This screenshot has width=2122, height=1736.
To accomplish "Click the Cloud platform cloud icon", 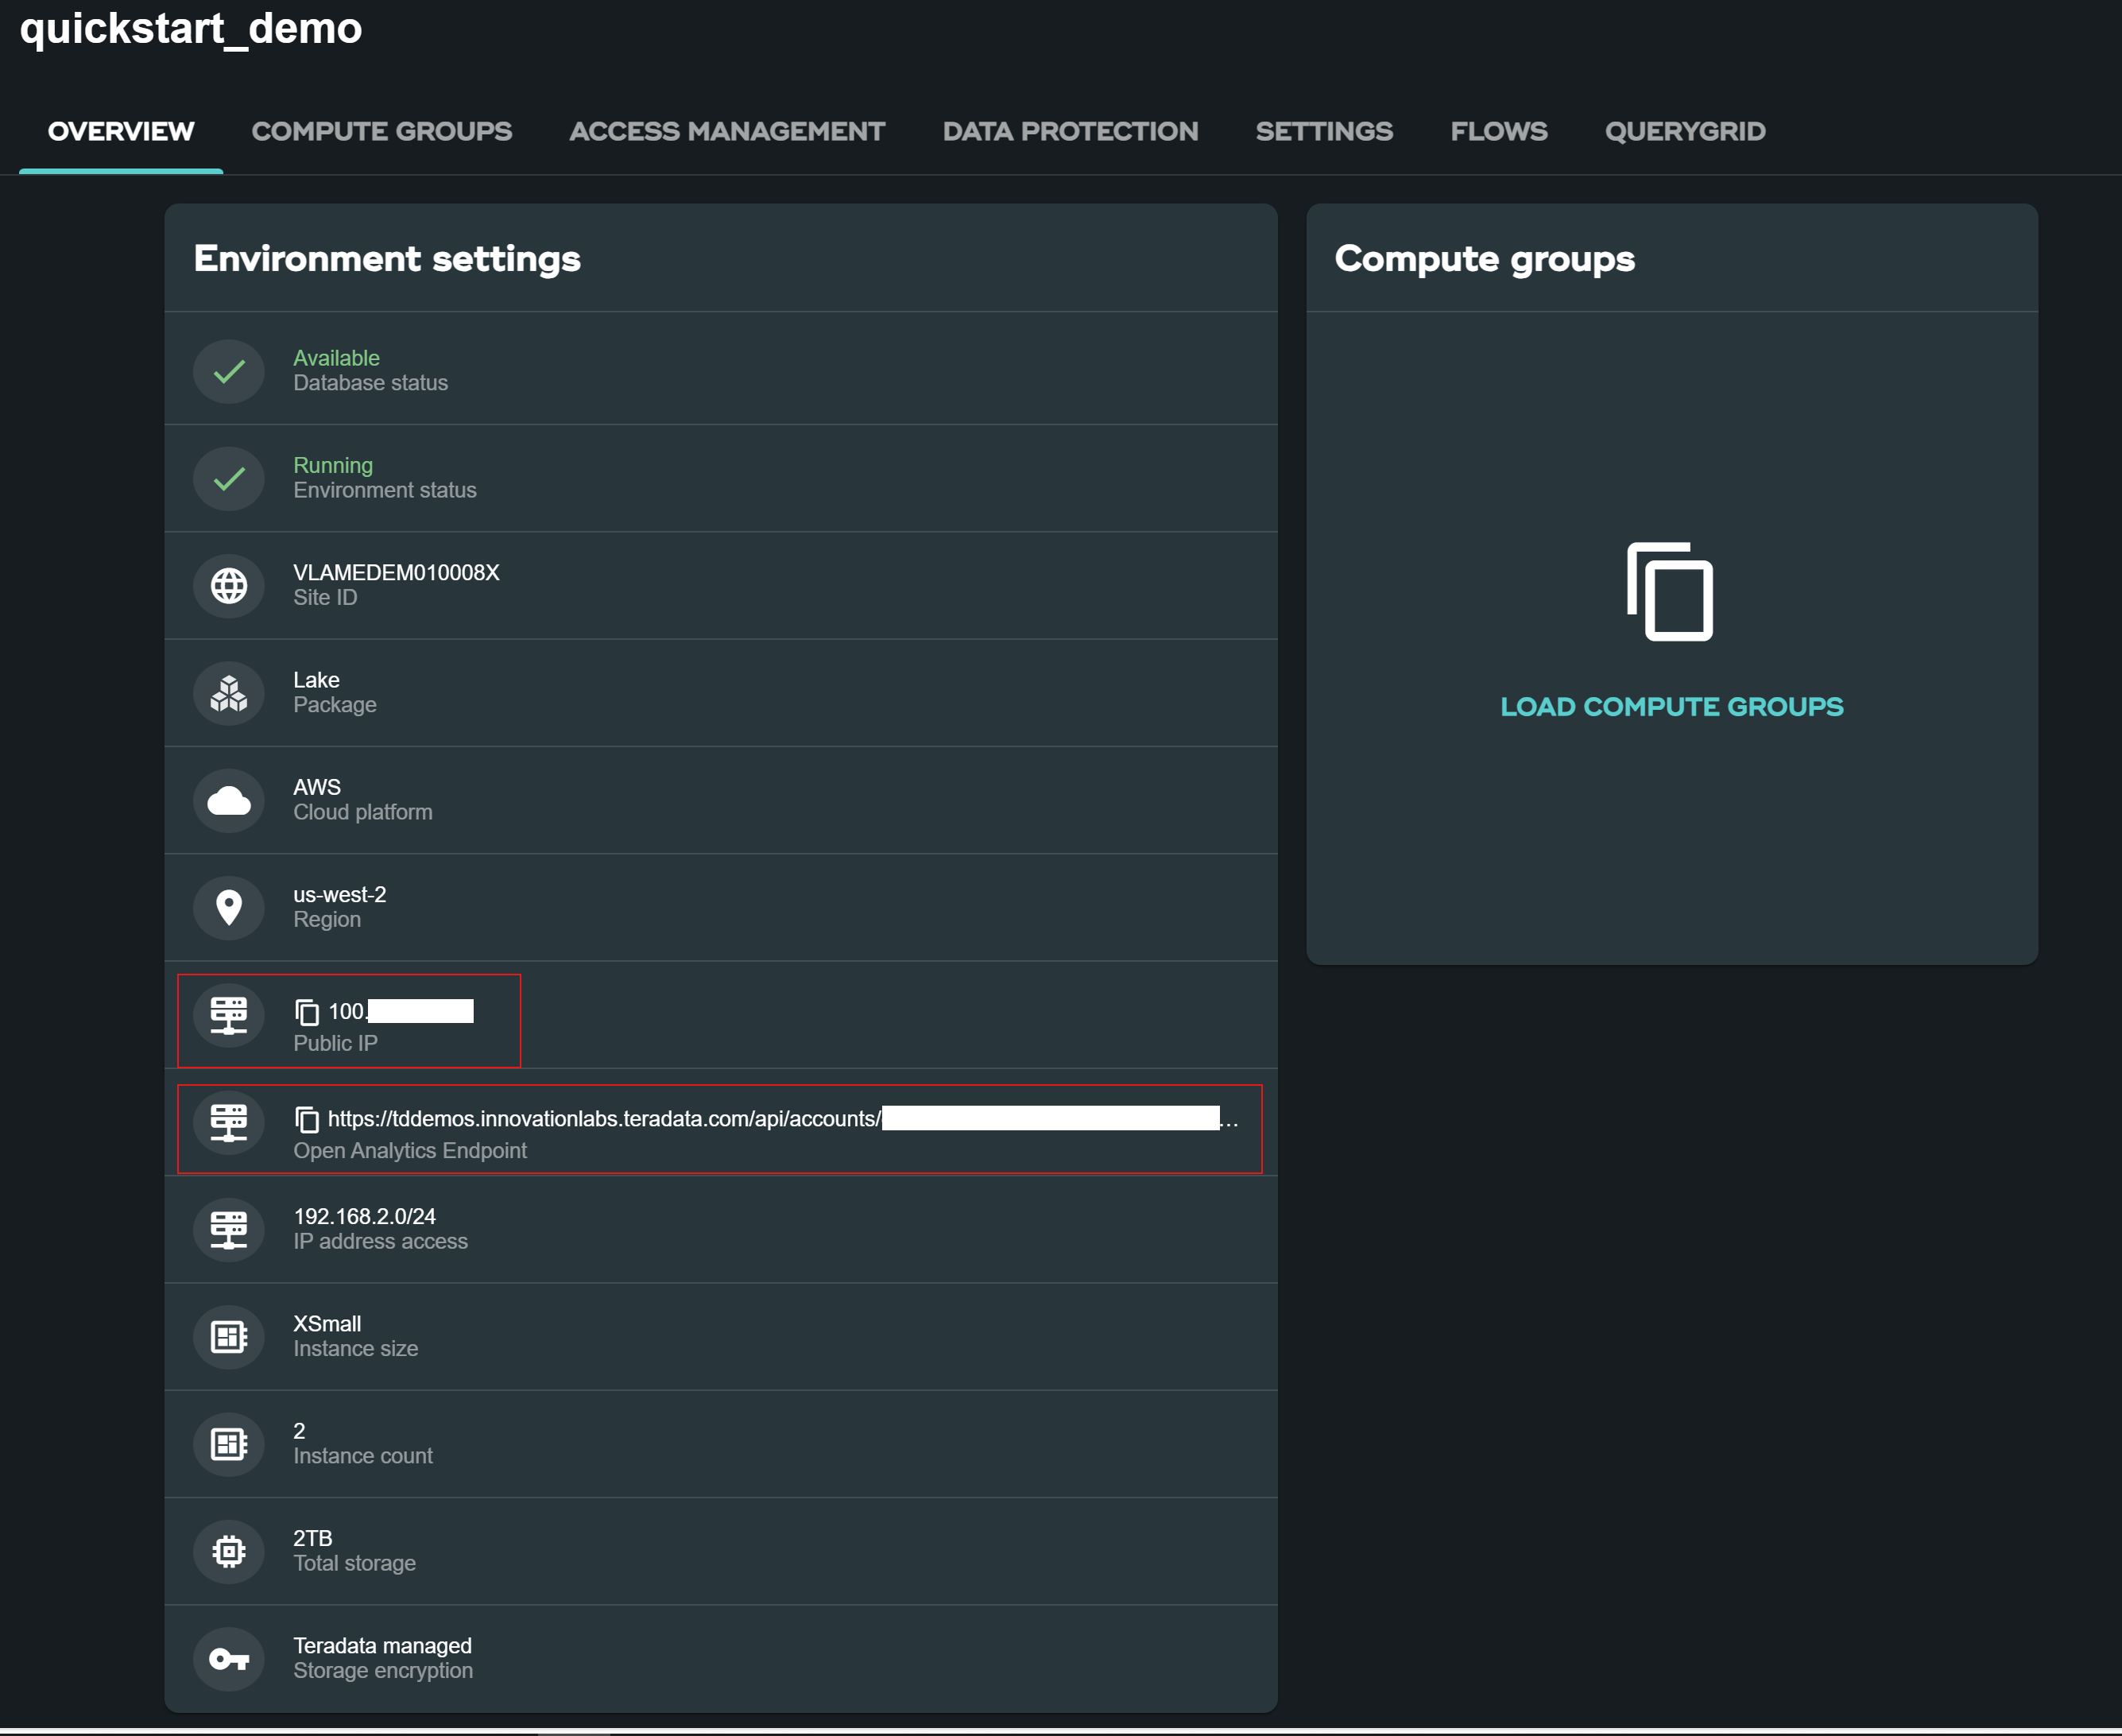I will coord(229,800).
